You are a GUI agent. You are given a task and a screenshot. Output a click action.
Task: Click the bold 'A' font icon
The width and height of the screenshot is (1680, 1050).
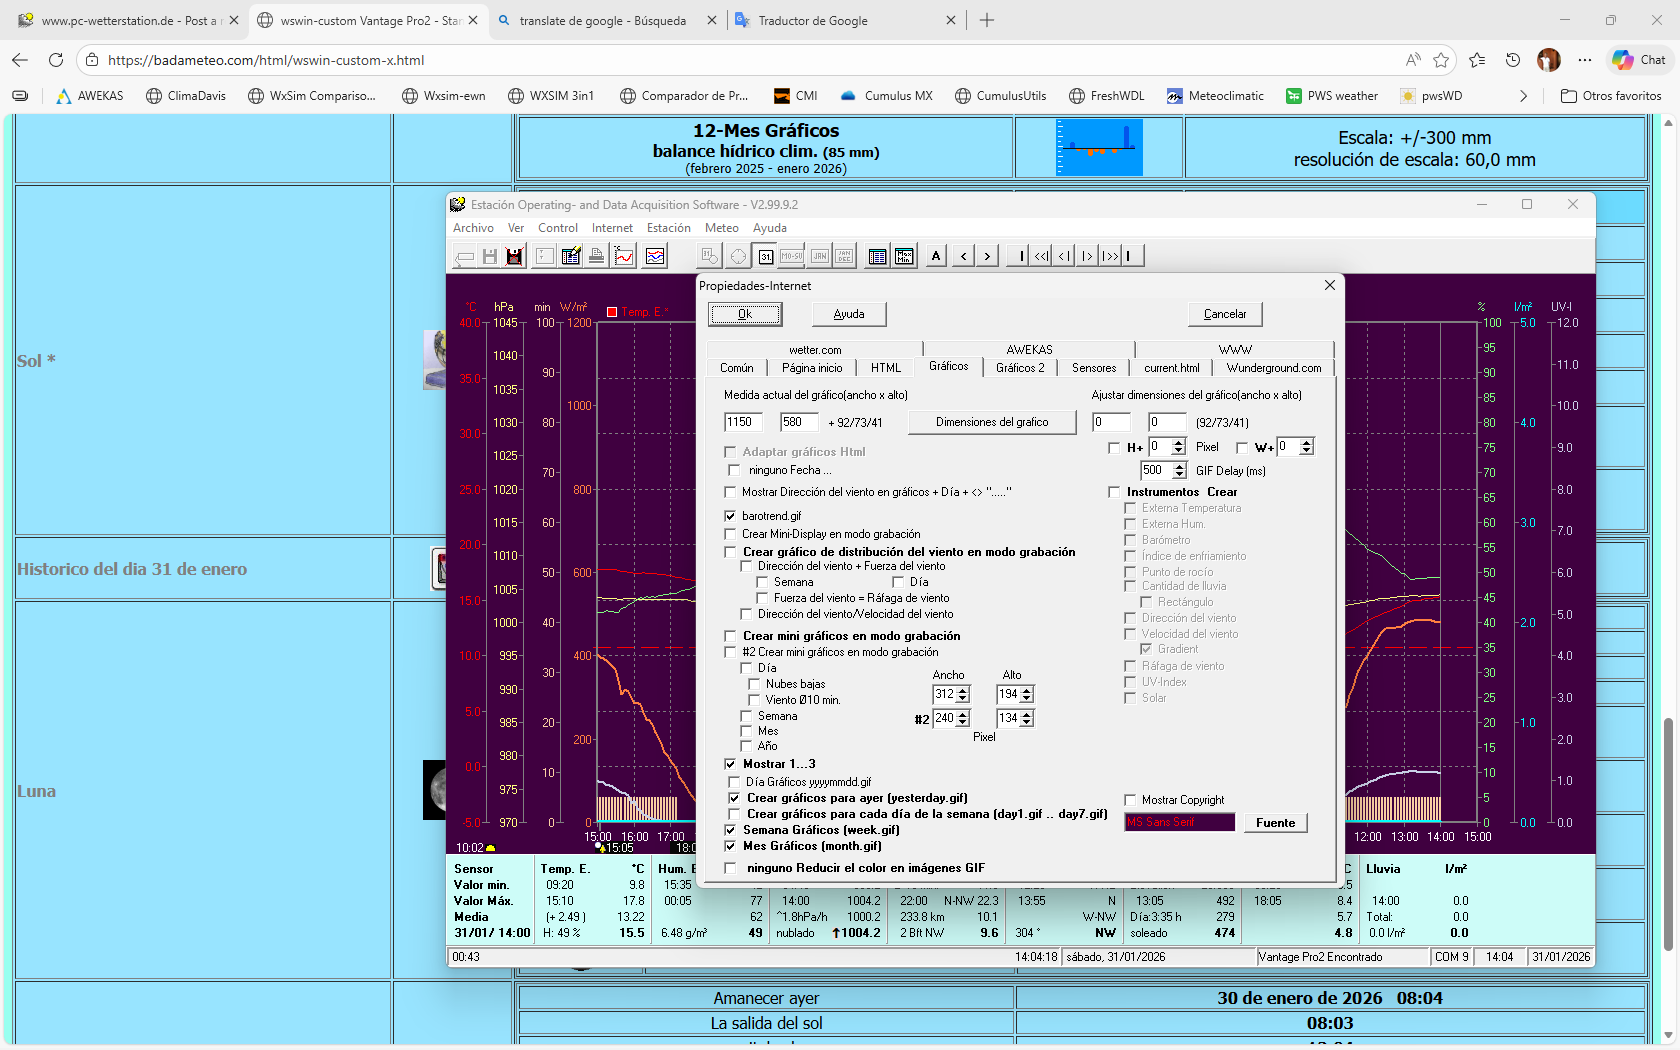tap(936, 256)
